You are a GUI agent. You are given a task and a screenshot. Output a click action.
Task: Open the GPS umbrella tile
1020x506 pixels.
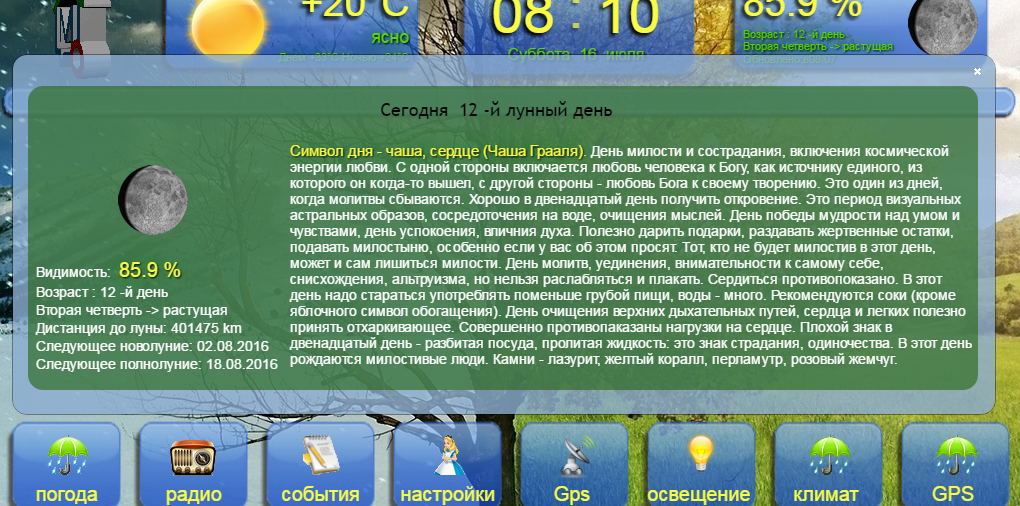tap(955, 464)
